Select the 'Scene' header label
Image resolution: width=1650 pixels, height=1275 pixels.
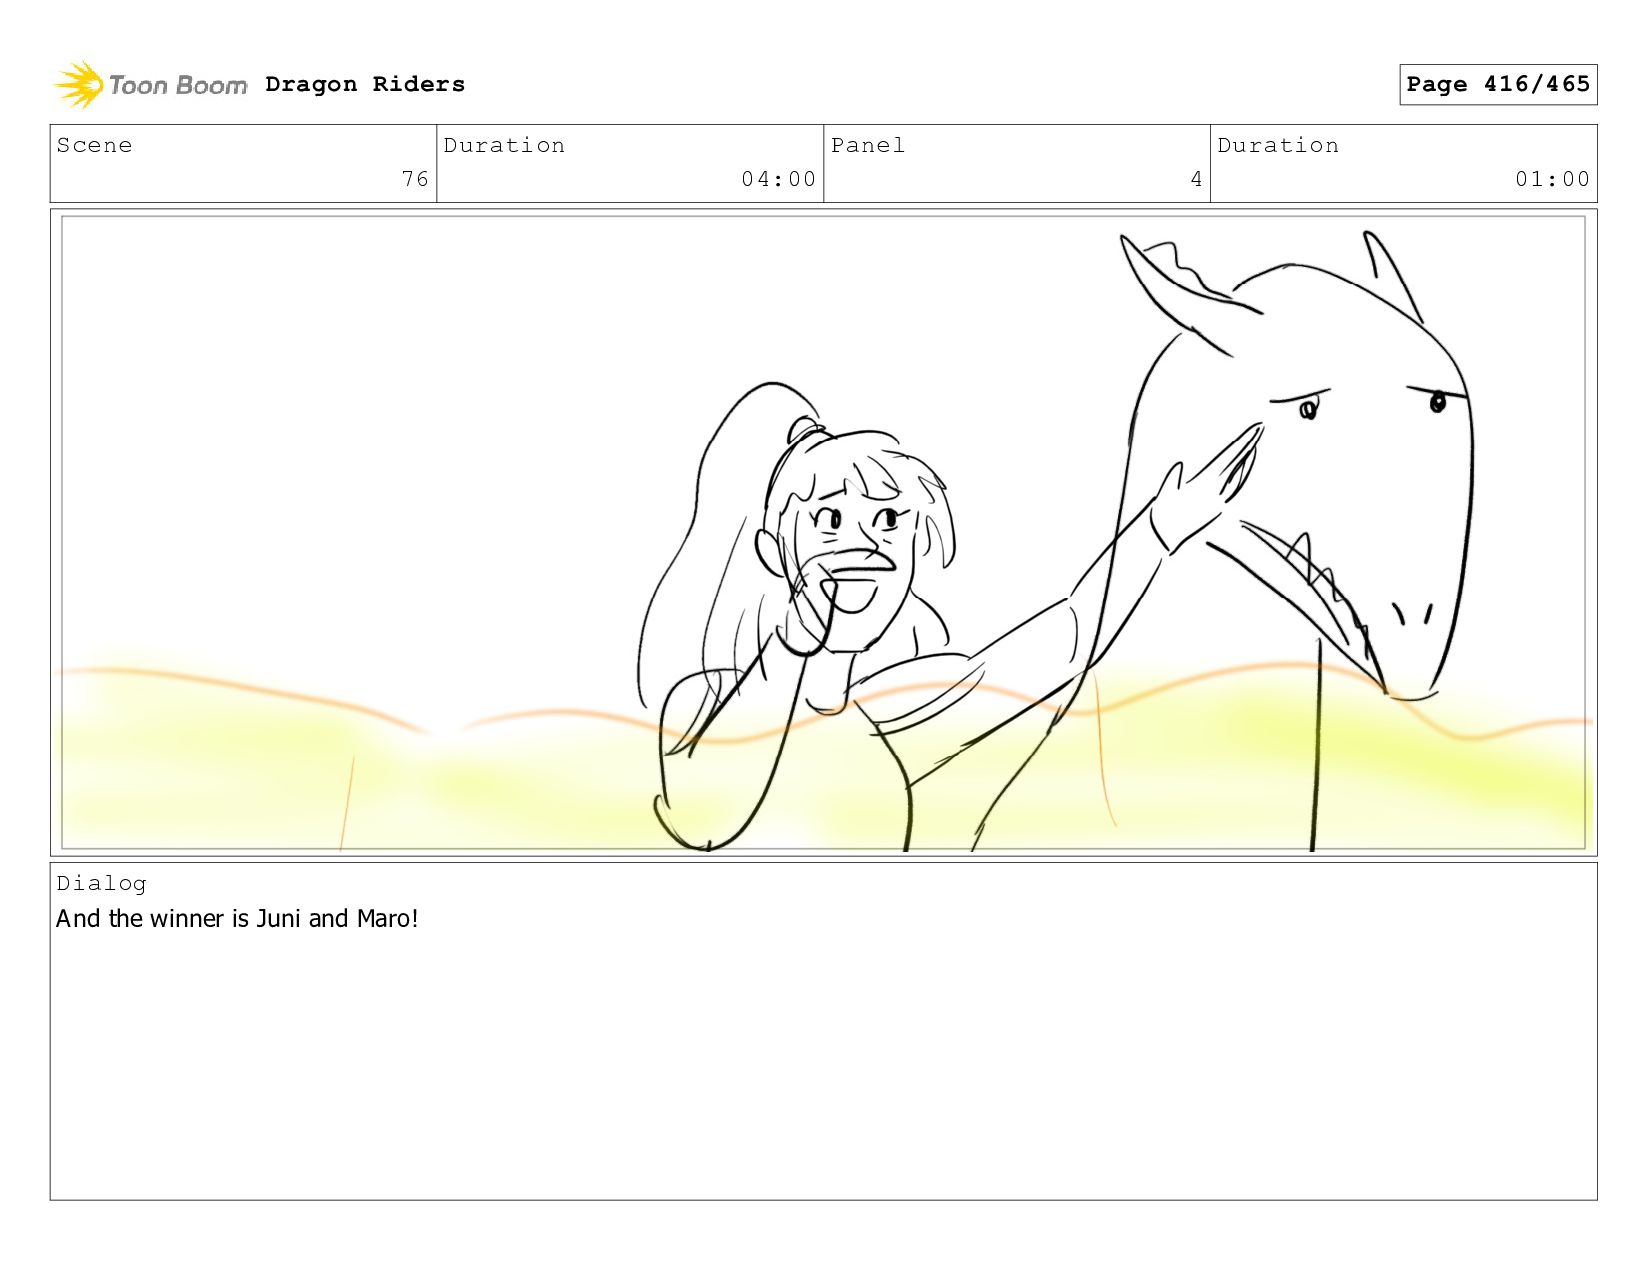[95, 146]
